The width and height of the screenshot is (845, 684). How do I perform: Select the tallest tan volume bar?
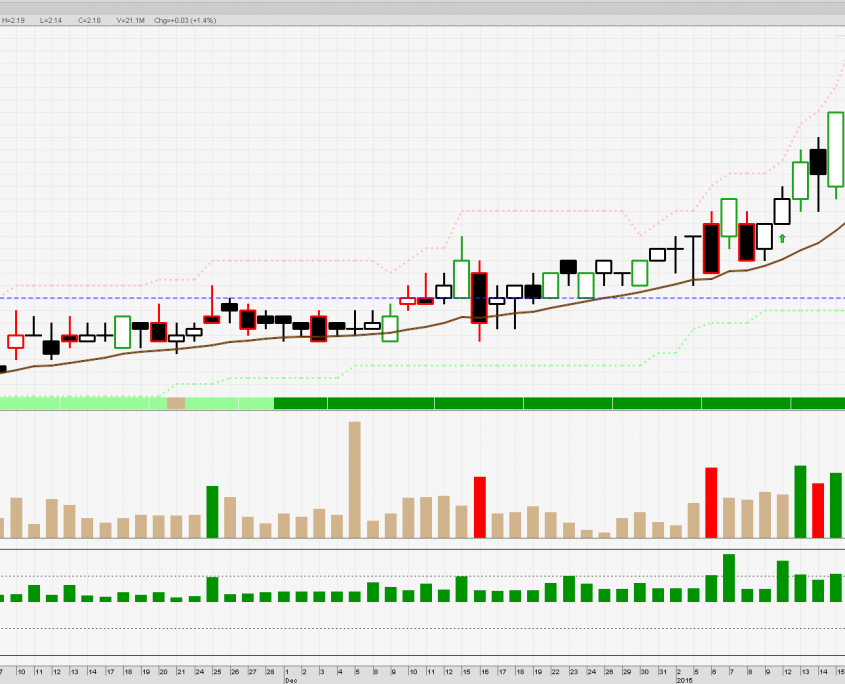(354, 479)
